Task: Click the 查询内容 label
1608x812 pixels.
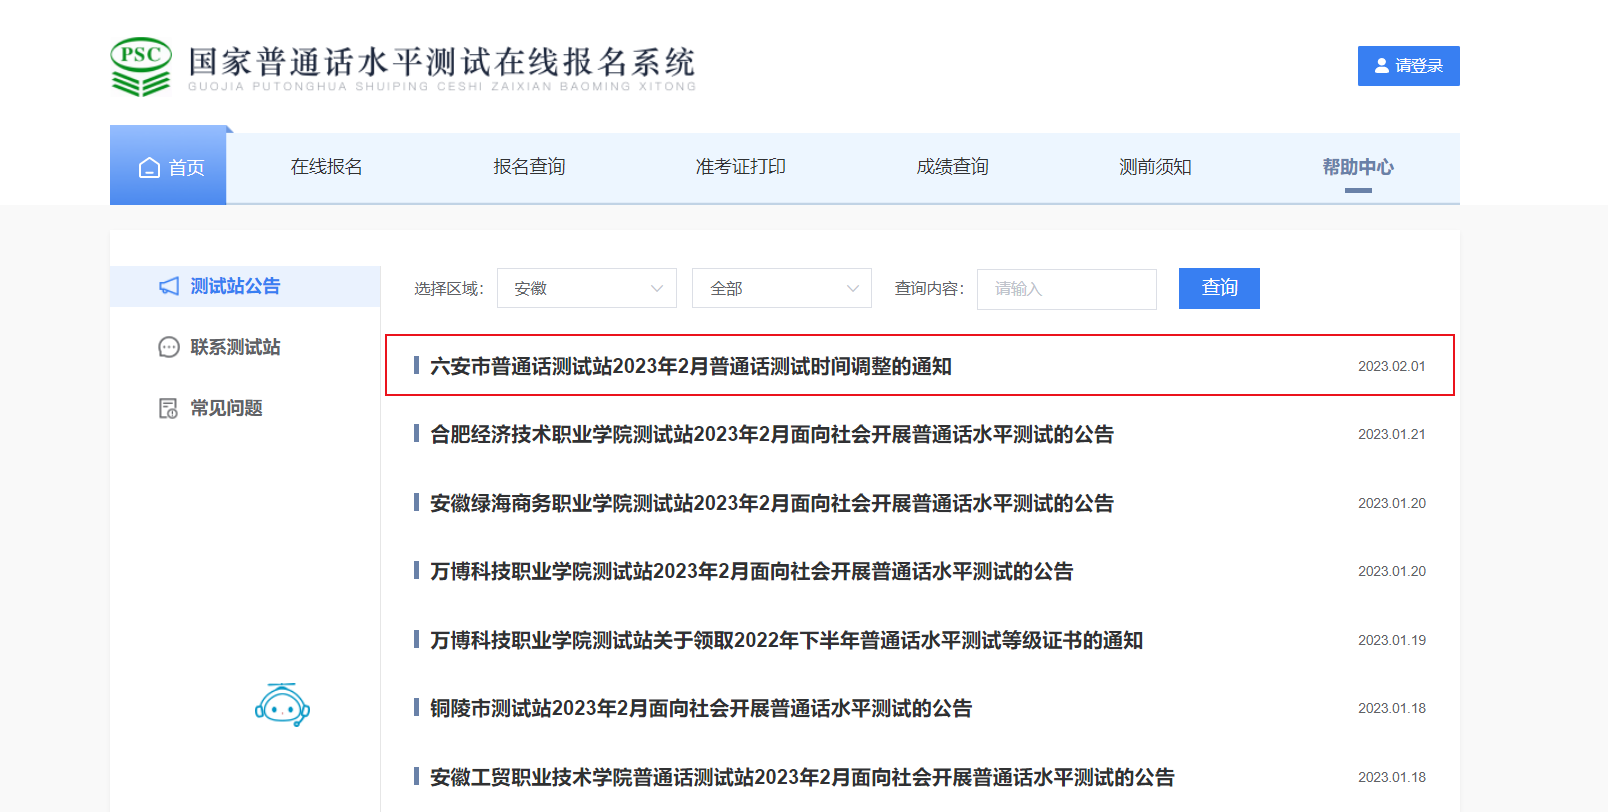Action: 929,289
